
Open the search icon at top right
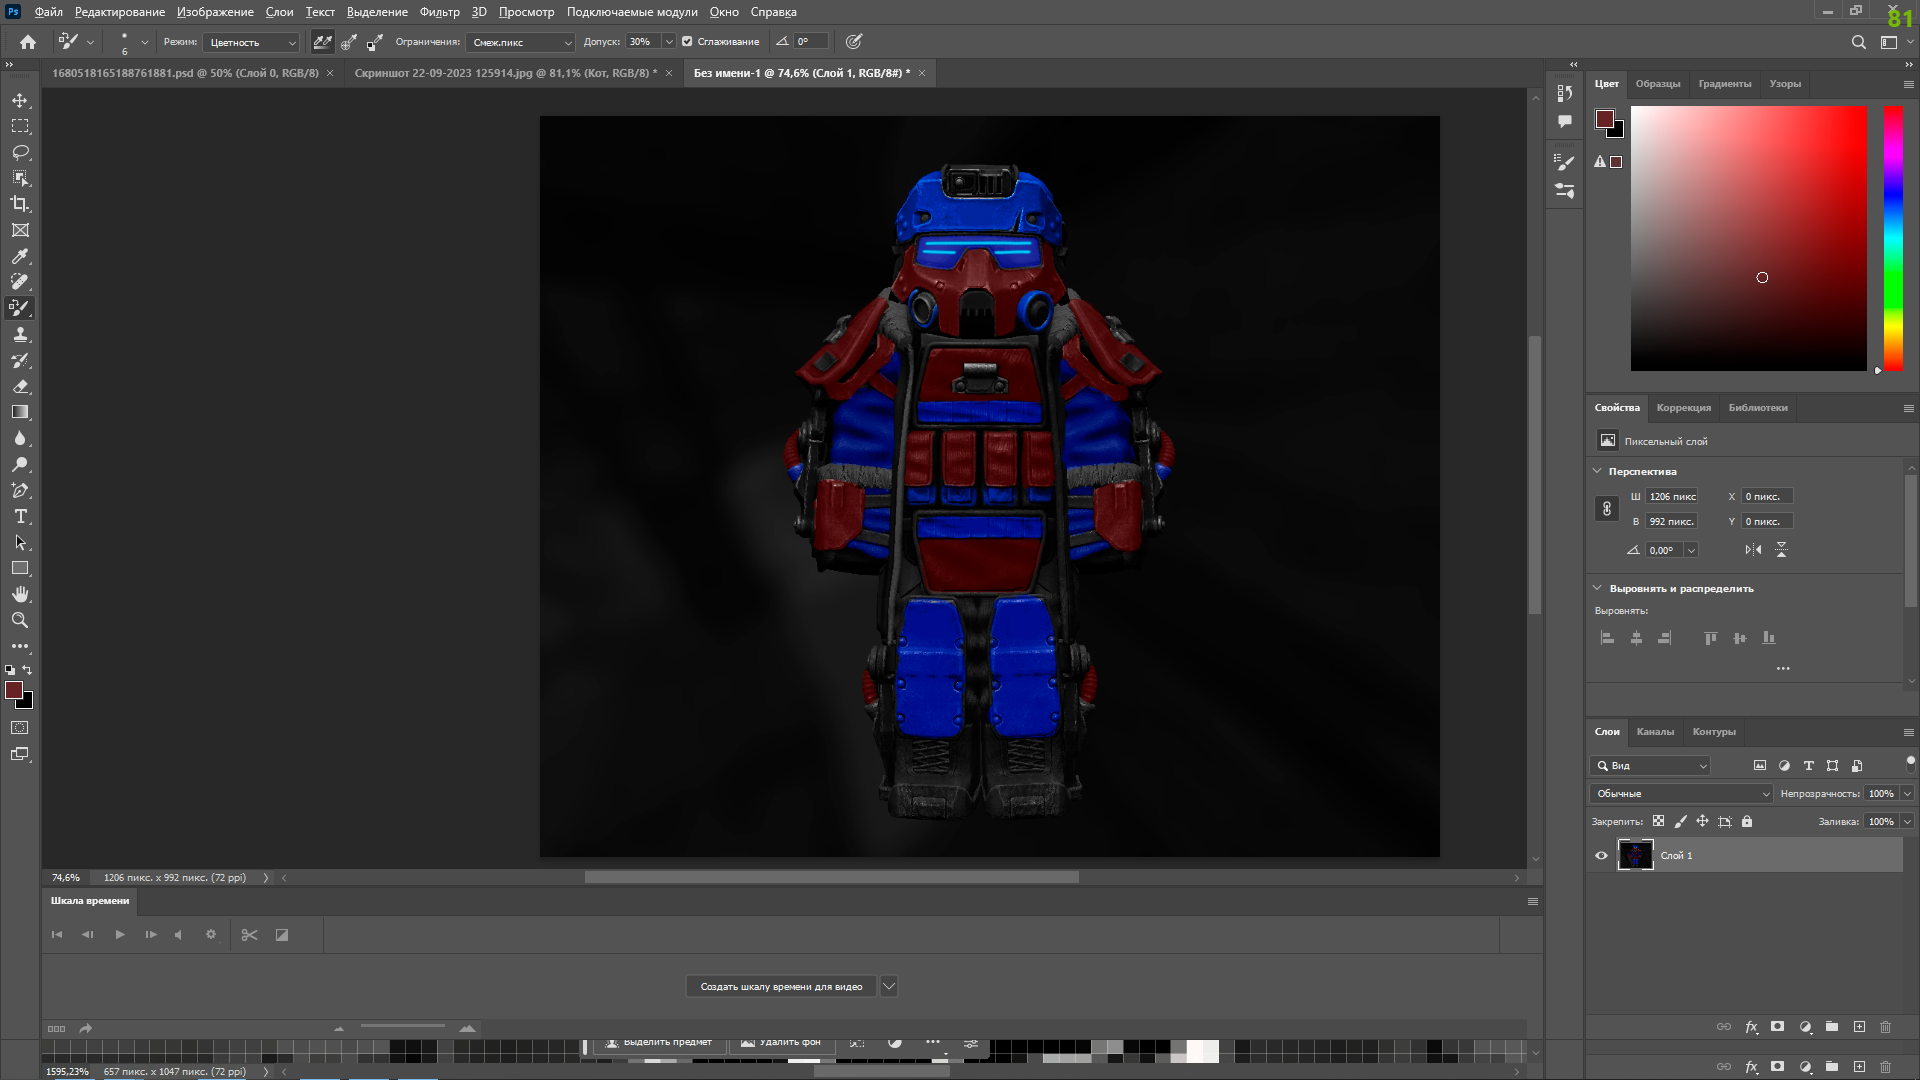(1858, 42)
